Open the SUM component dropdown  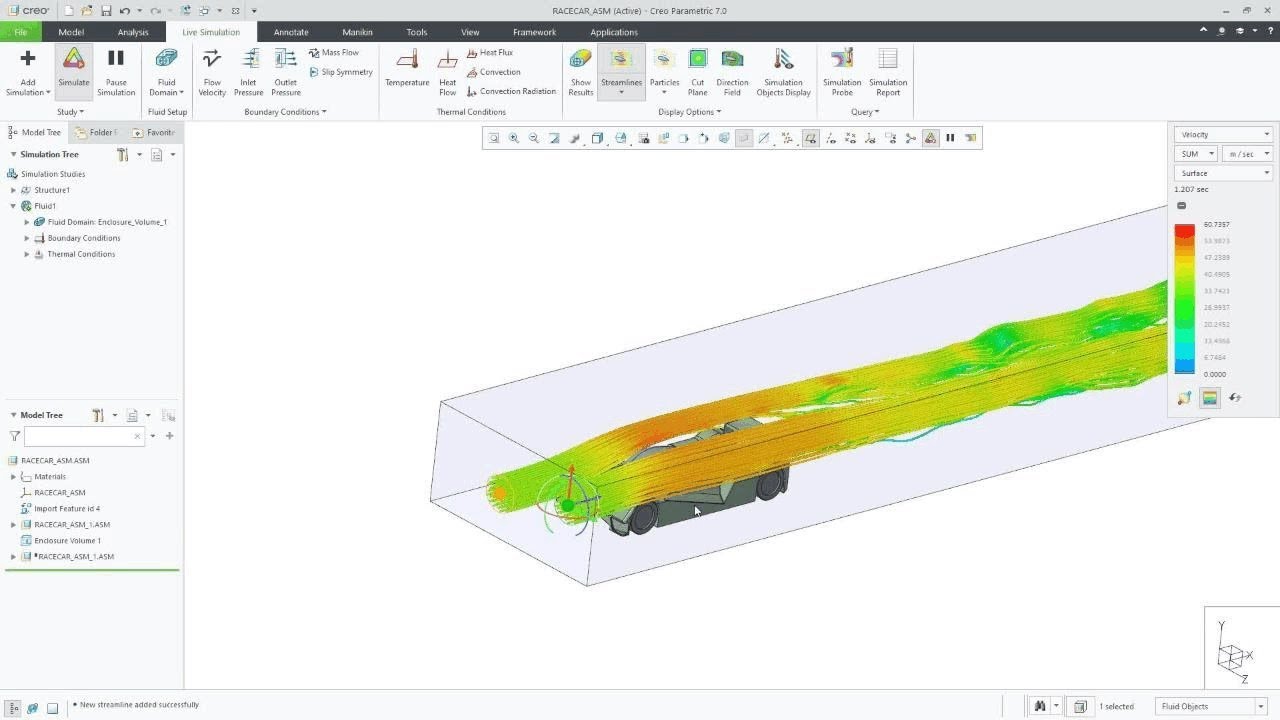pos(1196,154)
